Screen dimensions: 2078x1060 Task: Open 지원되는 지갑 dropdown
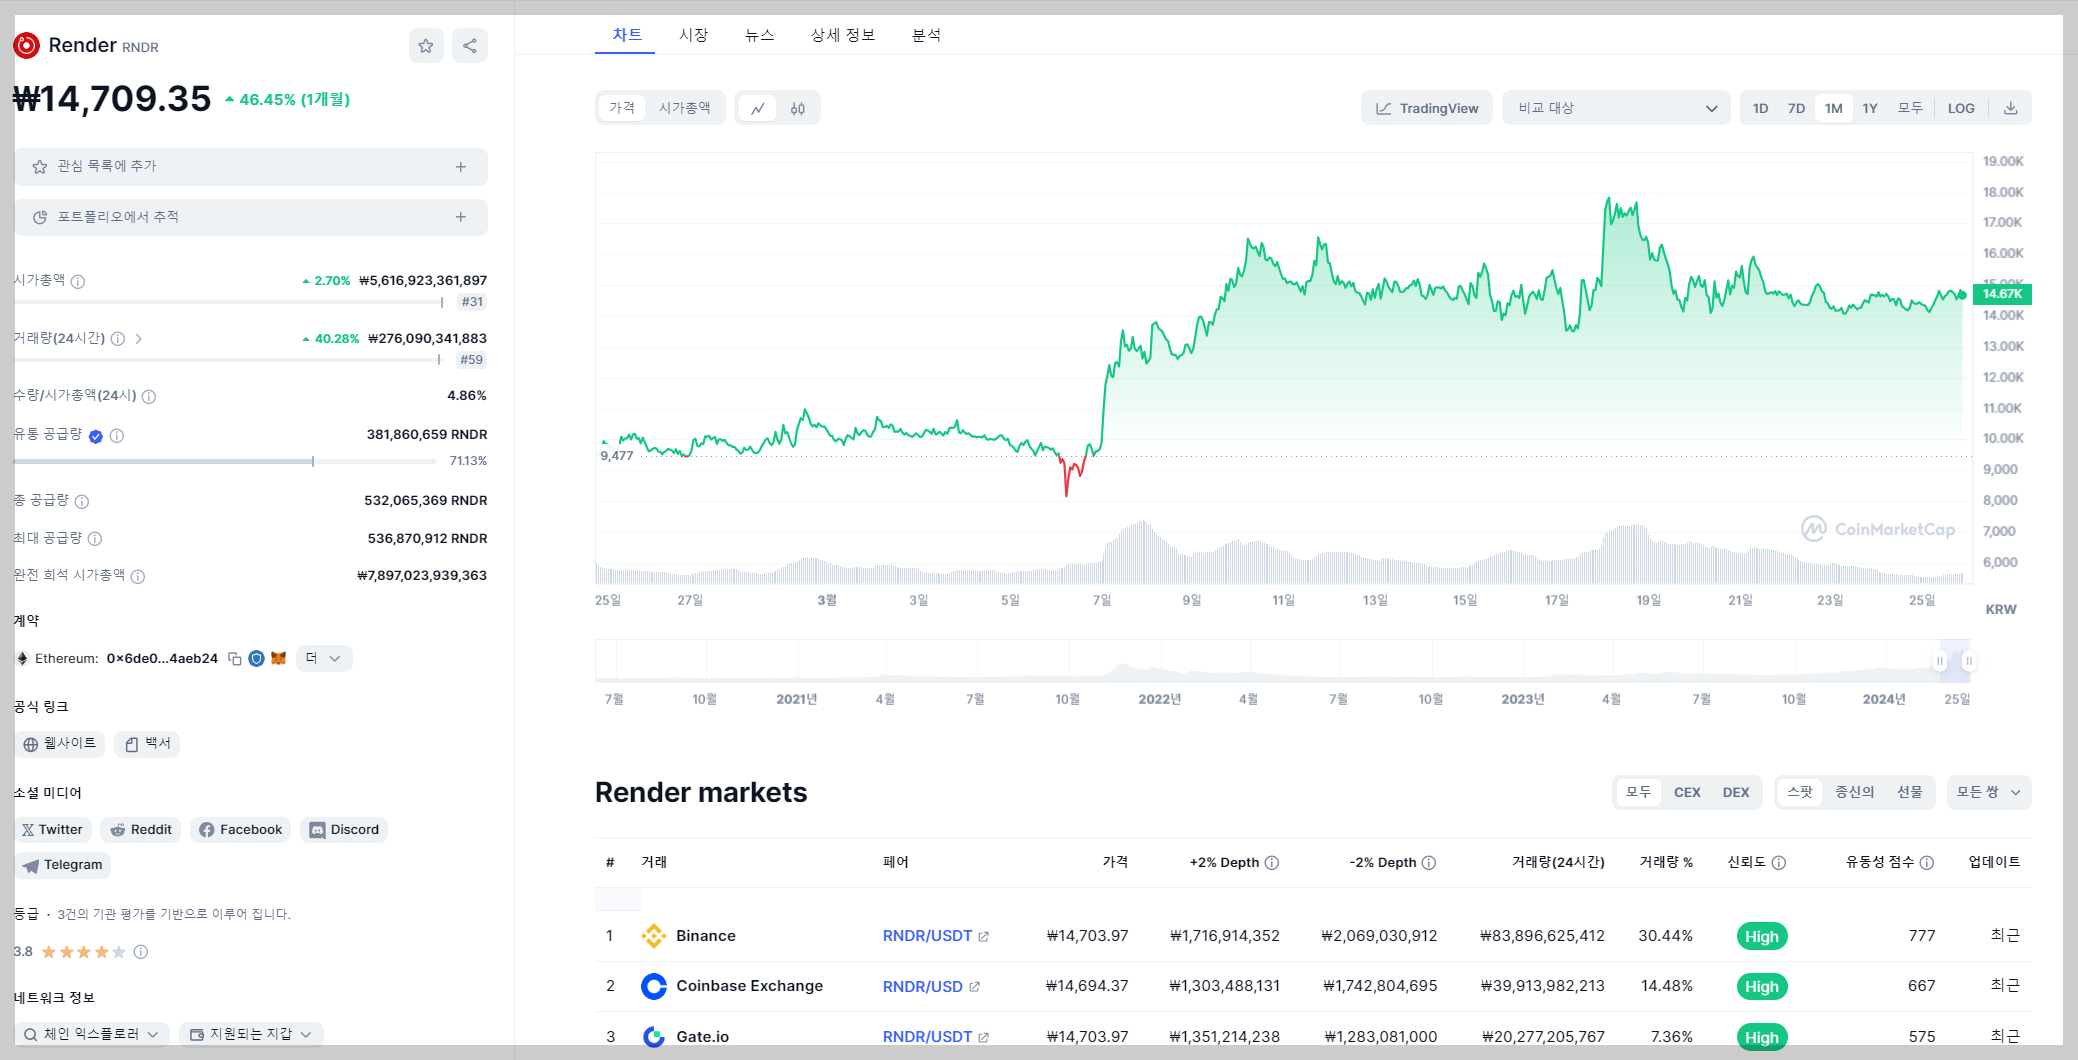point(251,1034)
